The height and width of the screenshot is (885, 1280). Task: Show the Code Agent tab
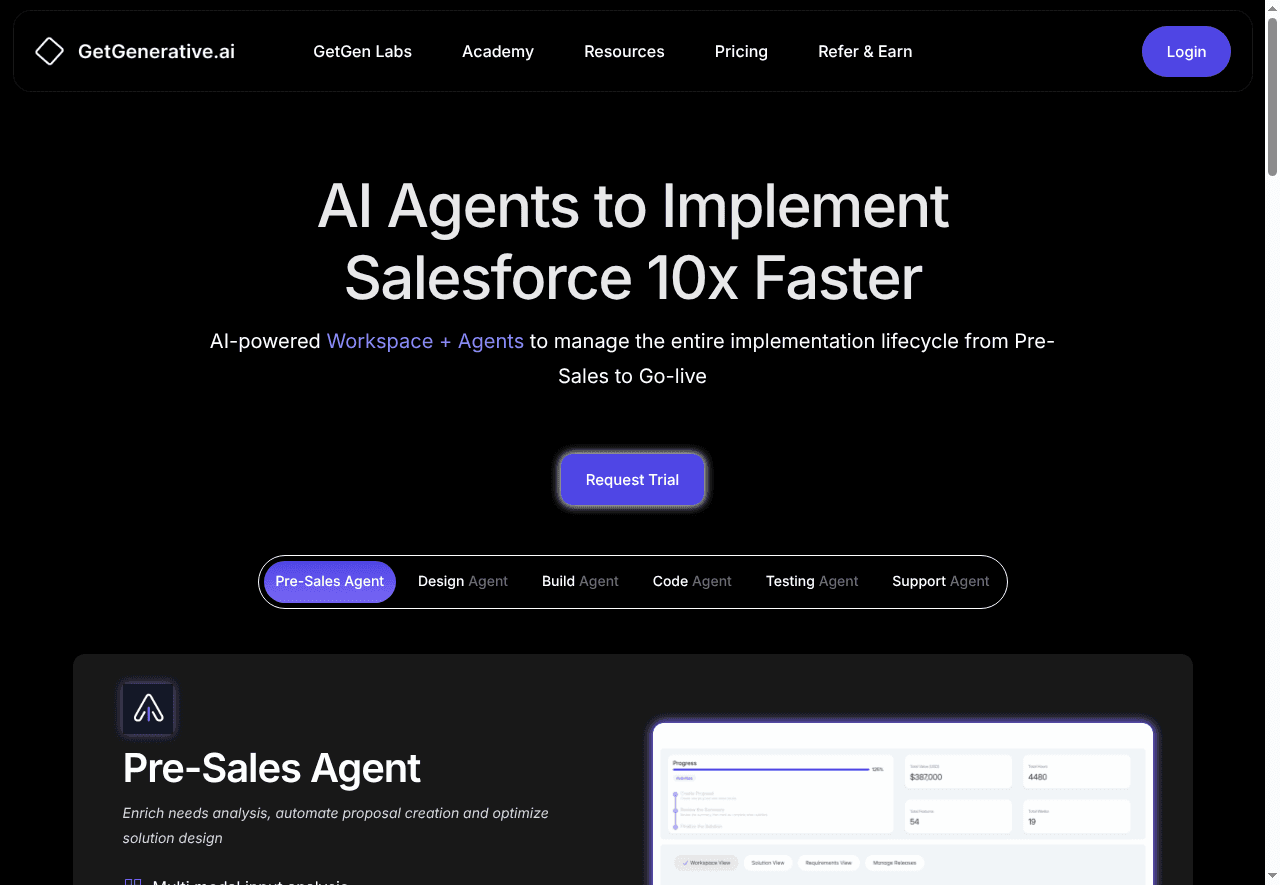[692, 581]
